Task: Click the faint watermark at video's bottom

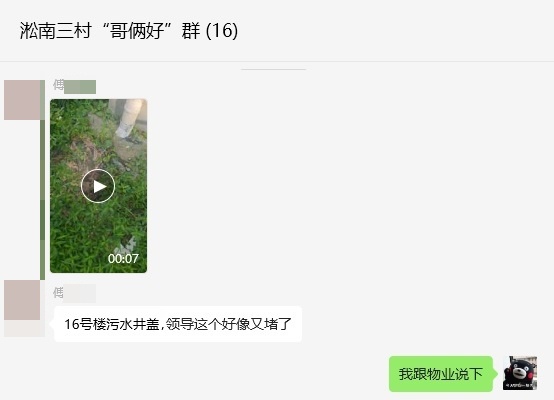Action: coord(127,244)
